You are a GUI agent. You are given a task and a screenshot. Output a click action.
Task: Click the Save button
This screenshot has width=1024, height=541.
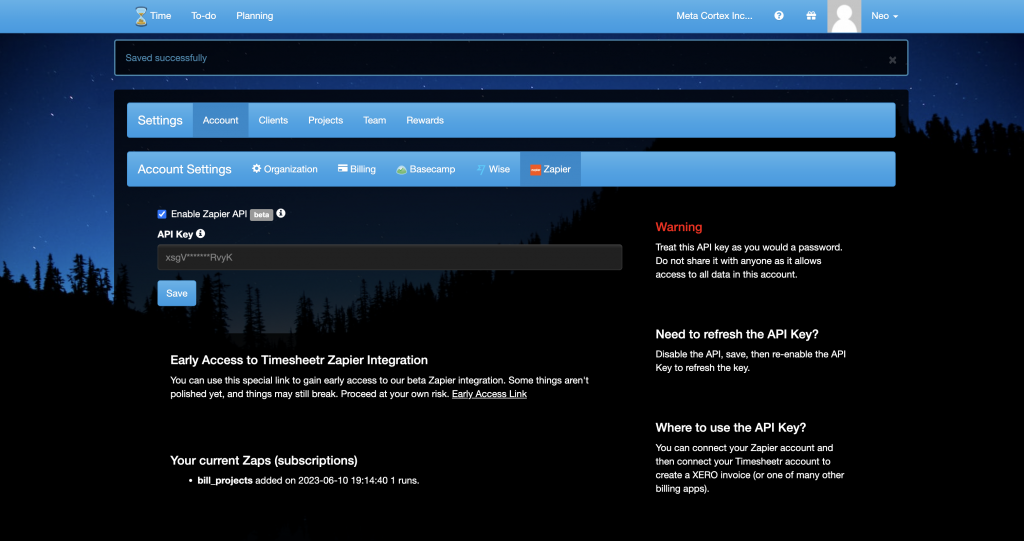click(x=176, y=293)
